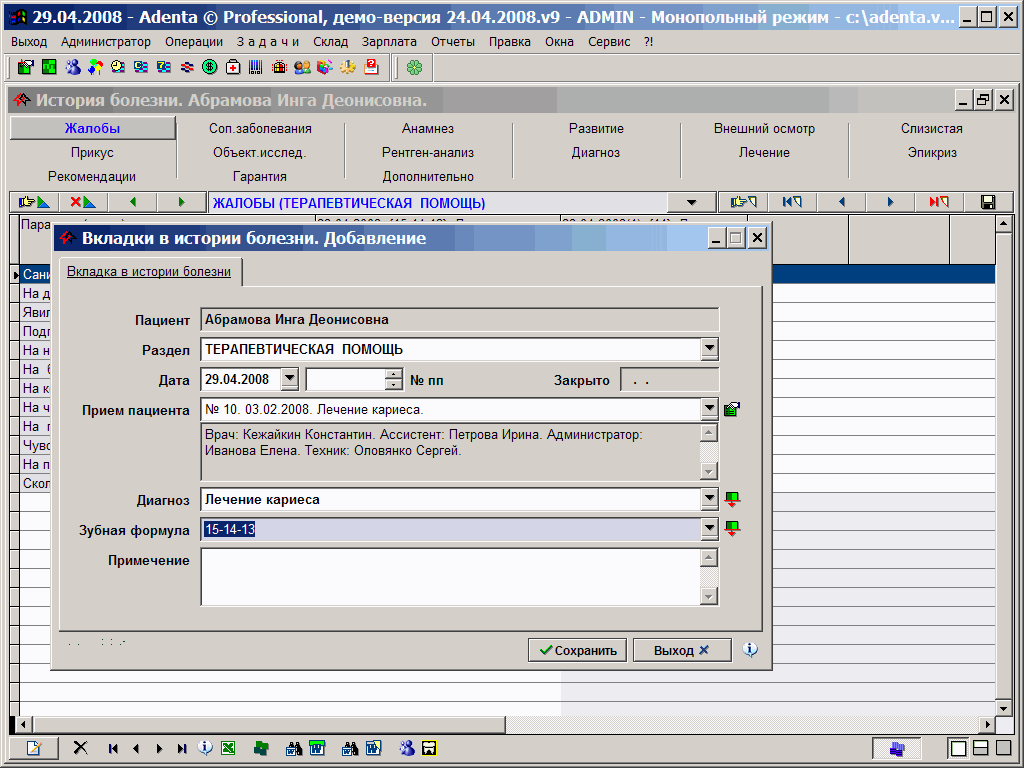Open the Дата calendar dropdown
This screenshot has width=1024, height=768.
point(289,380)
